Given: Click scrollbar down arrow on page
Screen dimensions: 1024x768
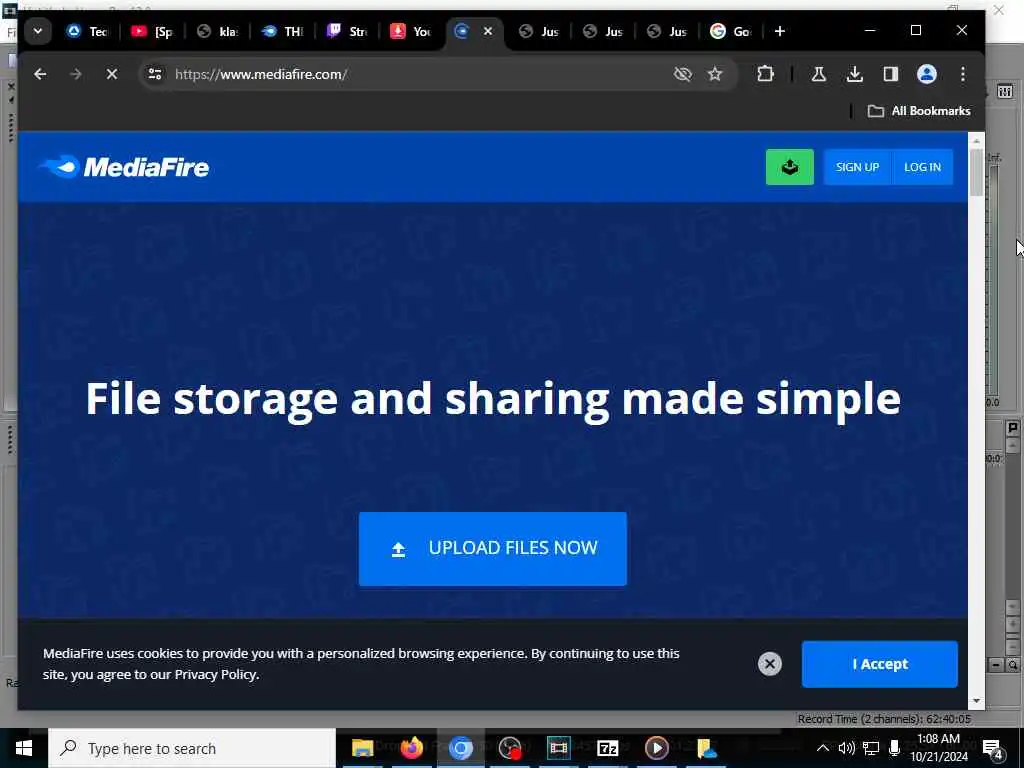Looking at the screenshot, I should (x=976, y=701).
